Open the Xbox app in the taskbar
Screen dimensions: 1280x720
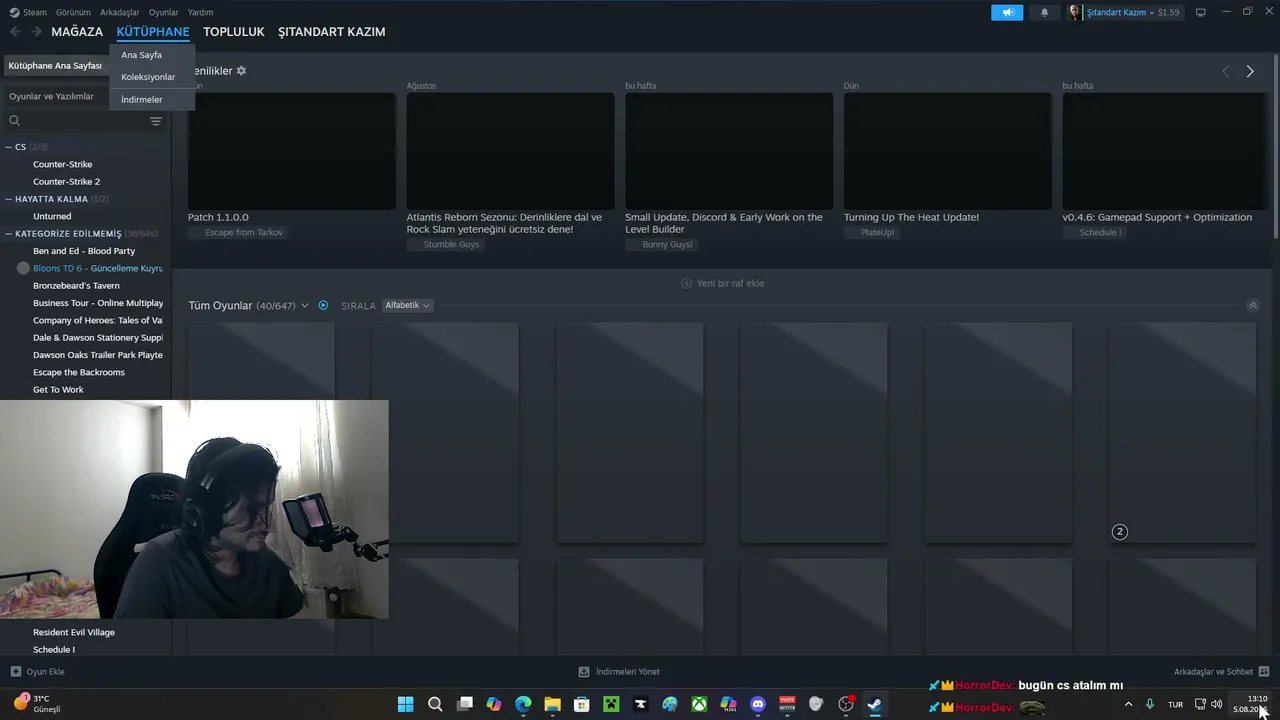pos(699,704)
